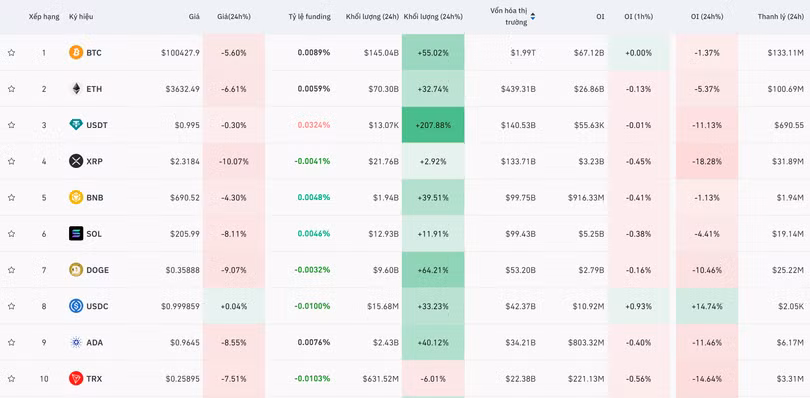Favorite SOL with its star icon
The height and width of the screenshot is (398, 810).
click(x=11, y=233)
